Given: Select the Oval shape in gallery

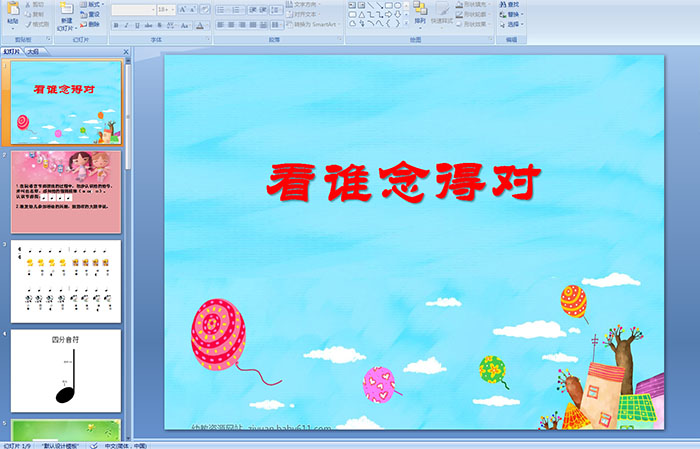Looking at the screenshot, I should point(397,5).
